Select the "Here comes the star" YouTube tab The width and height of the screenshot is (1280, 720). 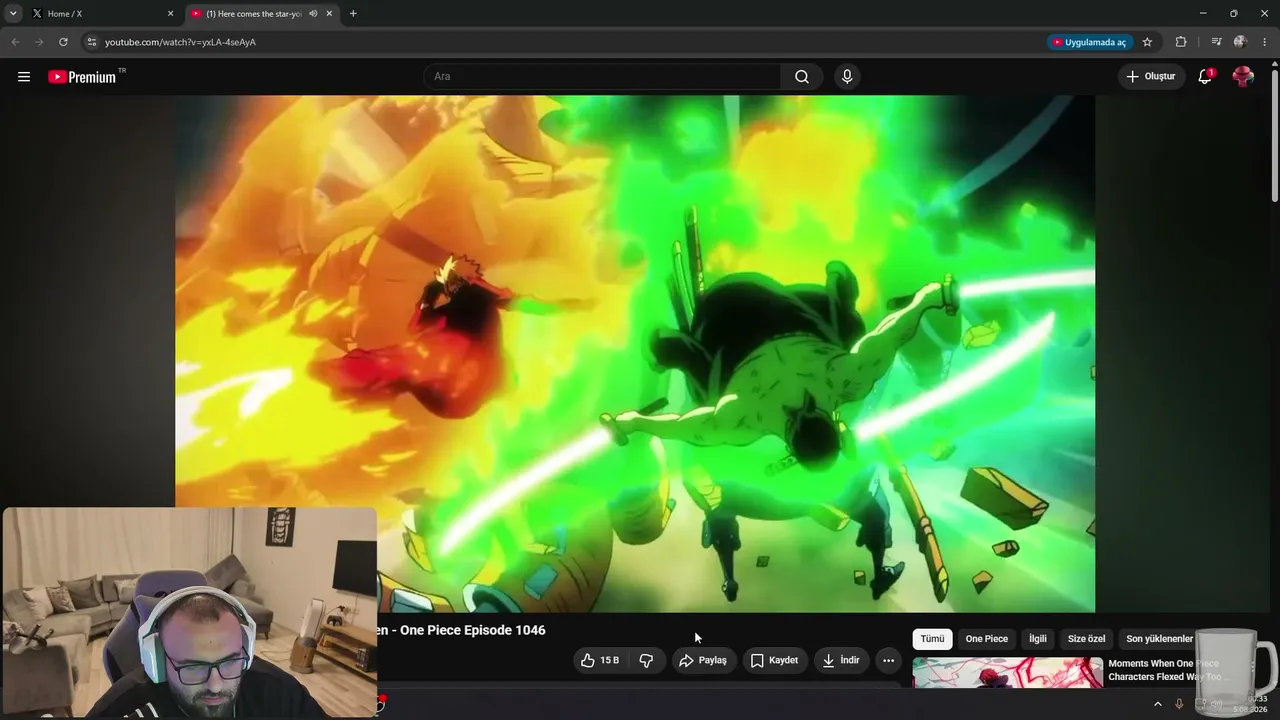(x=262, y=13)
